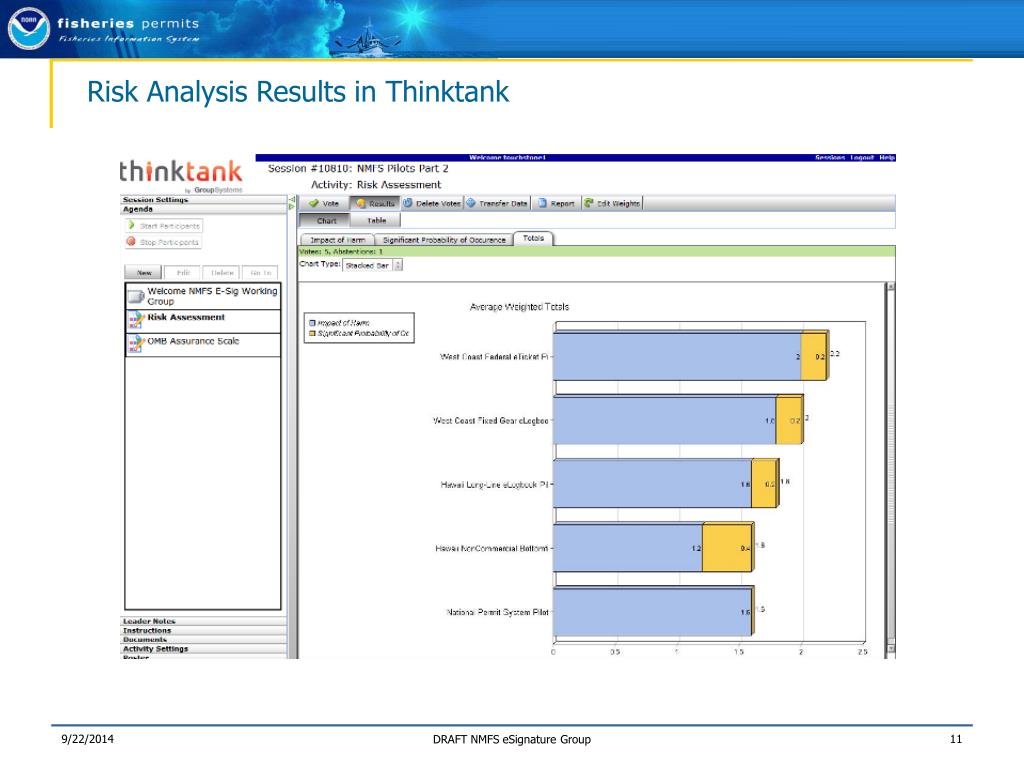Click the yellow segment of the Hawaii NonCommercial Bottomfish bar
This screenshot has width=1024, height=768.
point(727,548)
